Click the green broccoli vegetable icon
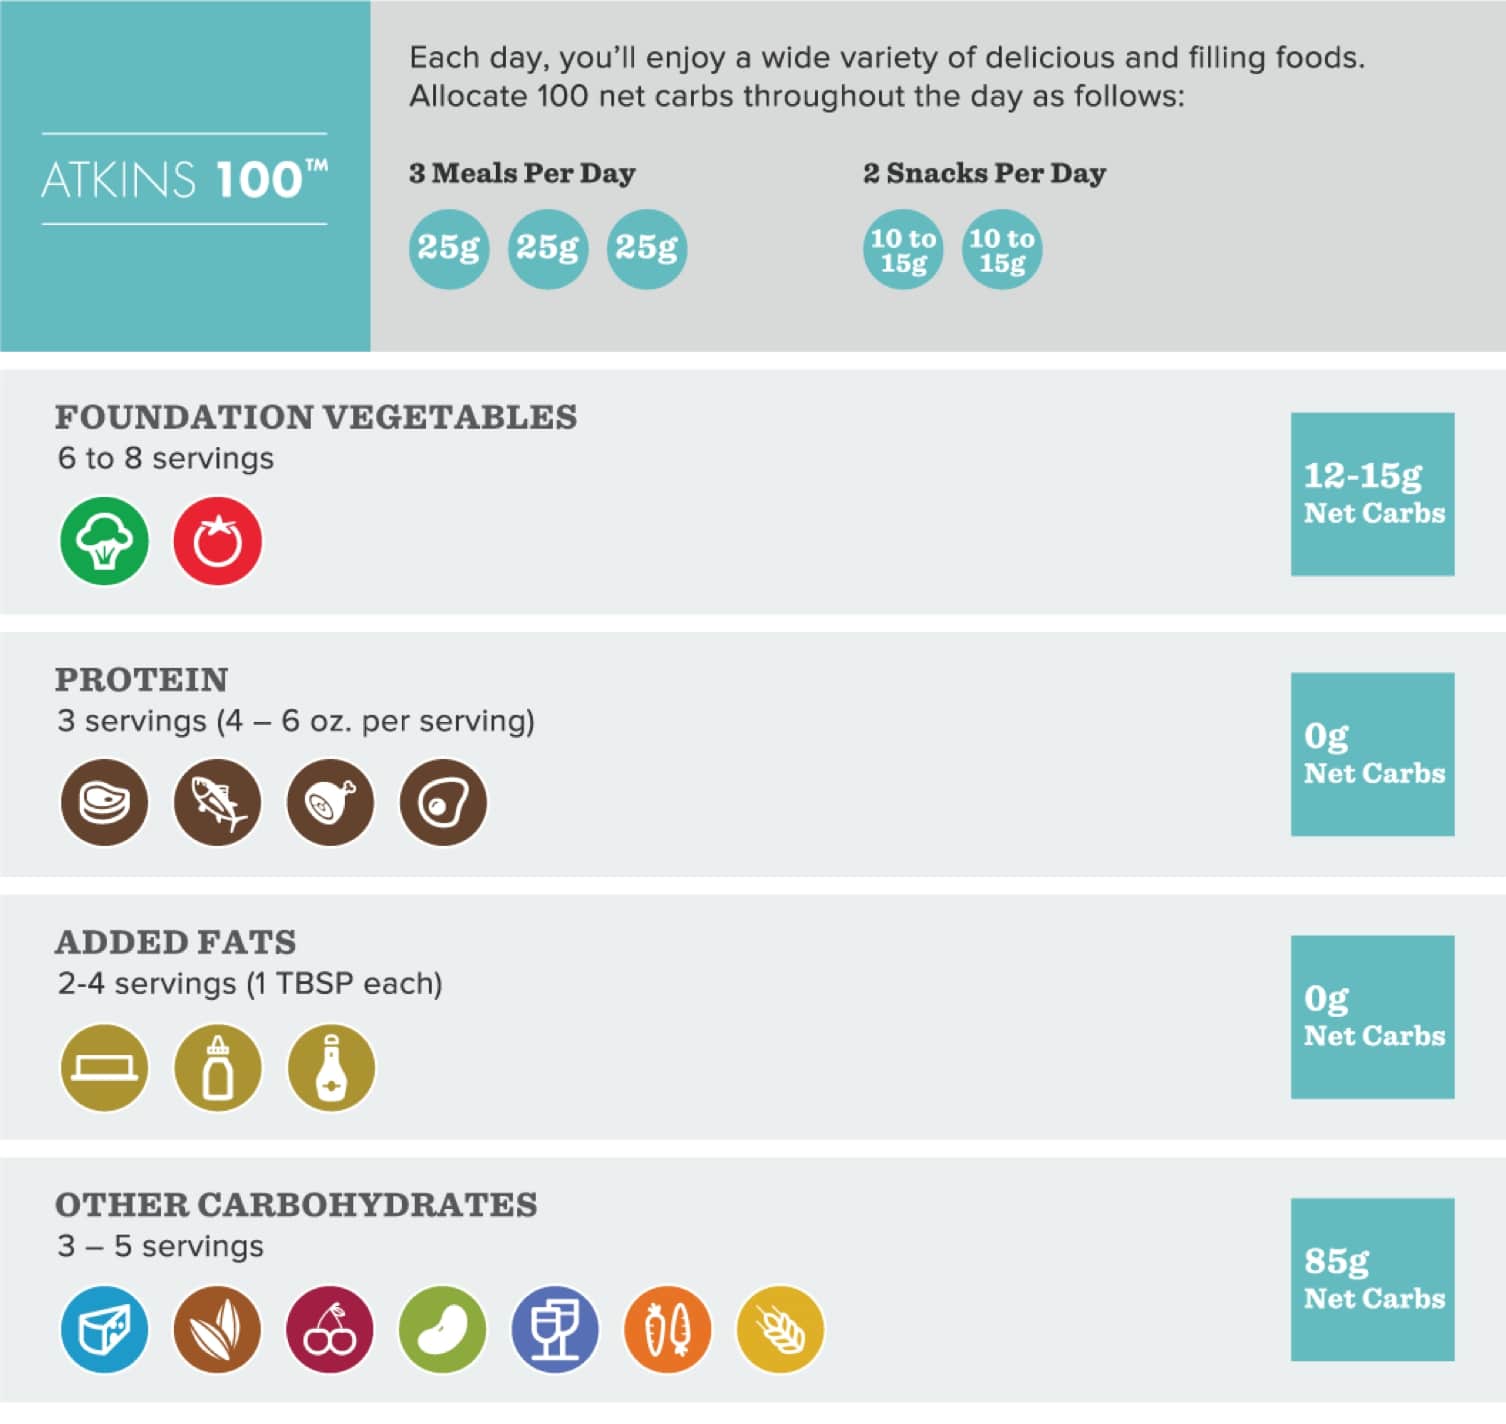The image size is (1506, 1424). pyautogui.click(x=104, y=541)
